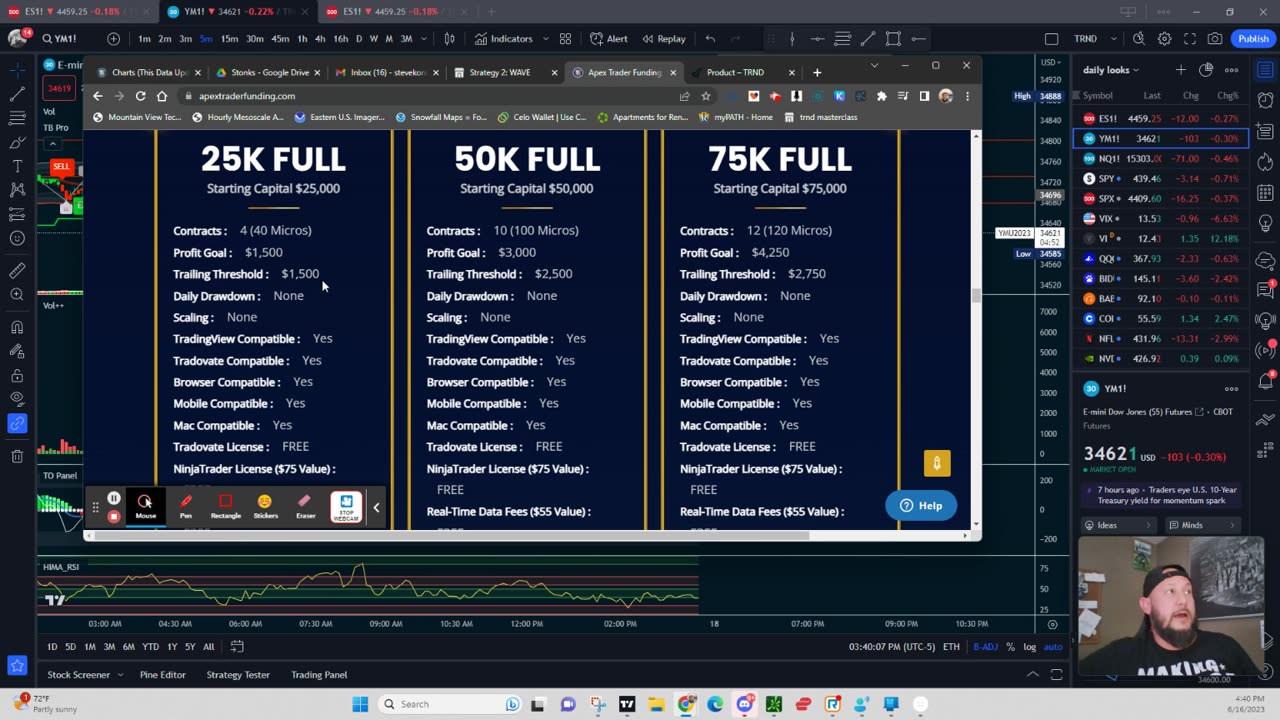Viewport: 1280px width, 720px height.
Task: Go back in the Chrome browser
Action: tap(97, 96)
